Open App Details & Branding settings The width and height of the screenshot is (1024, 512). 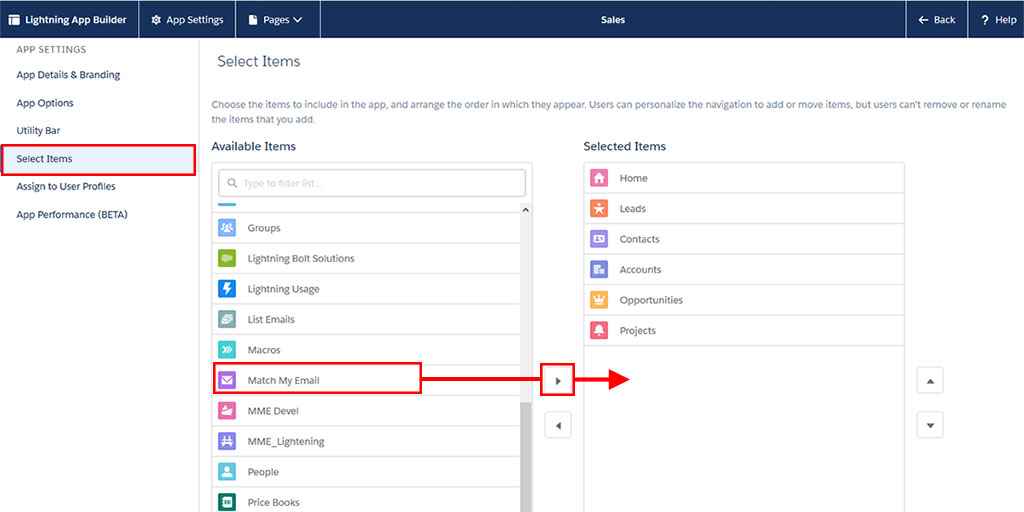pyautogui.click(x=68, y=75)
